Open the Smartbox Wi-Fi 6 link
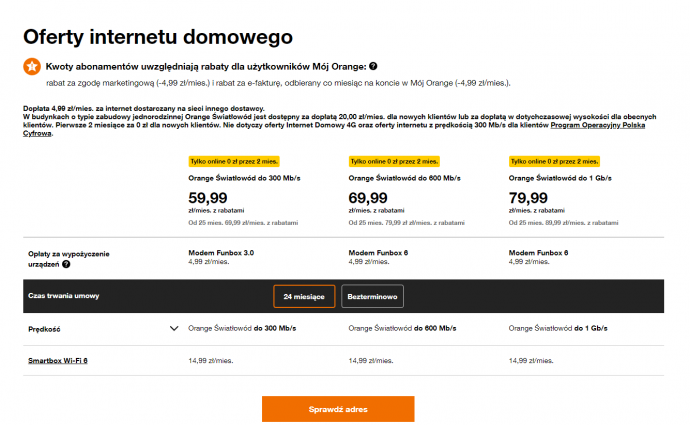The image size is (690, 425). [58, 361]
